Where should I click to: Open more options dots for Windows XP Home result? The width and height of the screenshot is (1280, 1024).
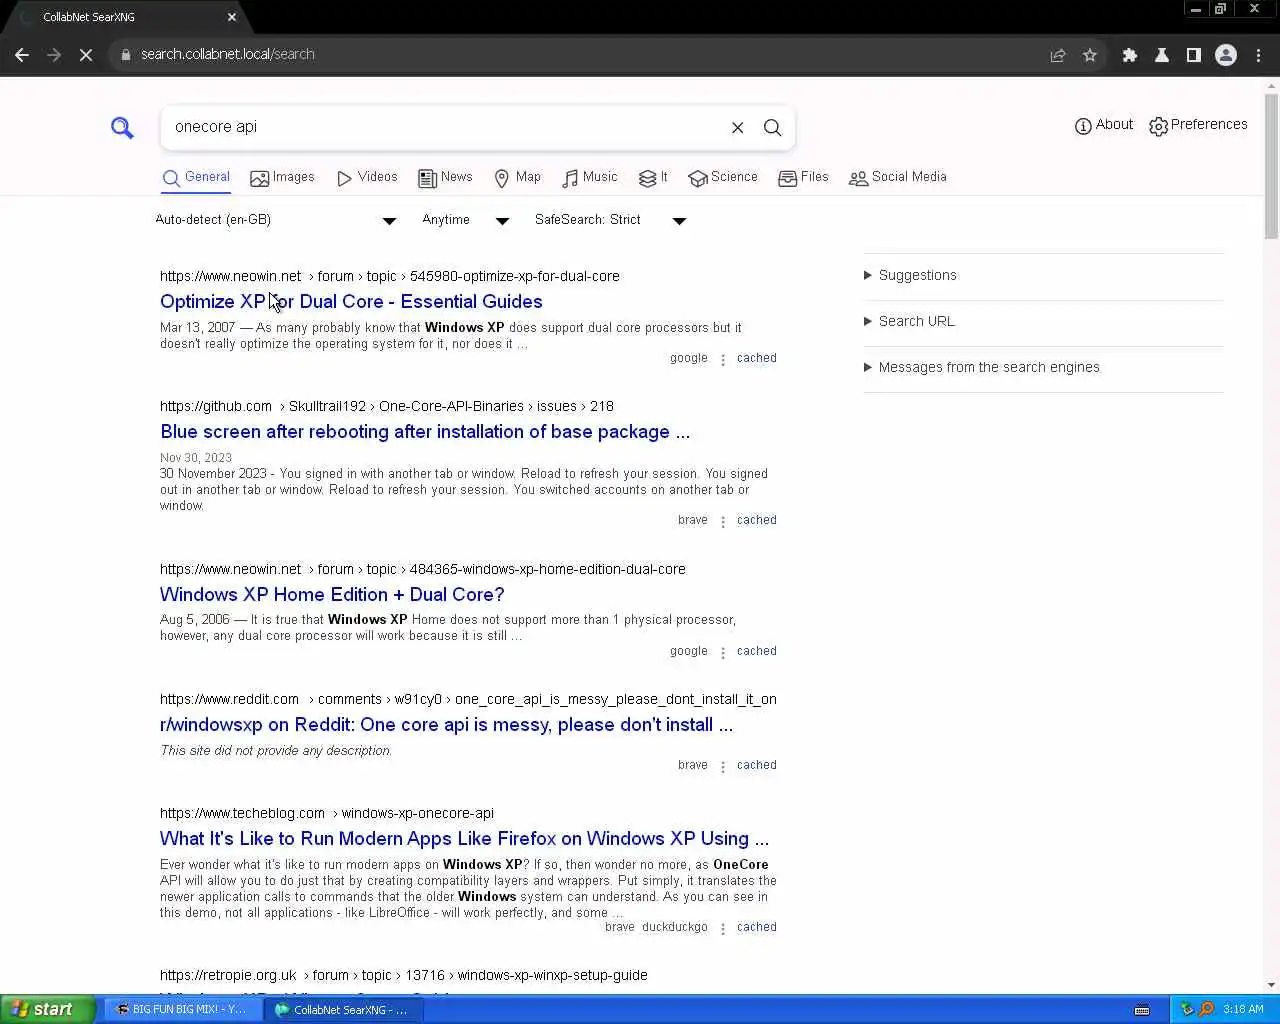[x=723, y=653]
